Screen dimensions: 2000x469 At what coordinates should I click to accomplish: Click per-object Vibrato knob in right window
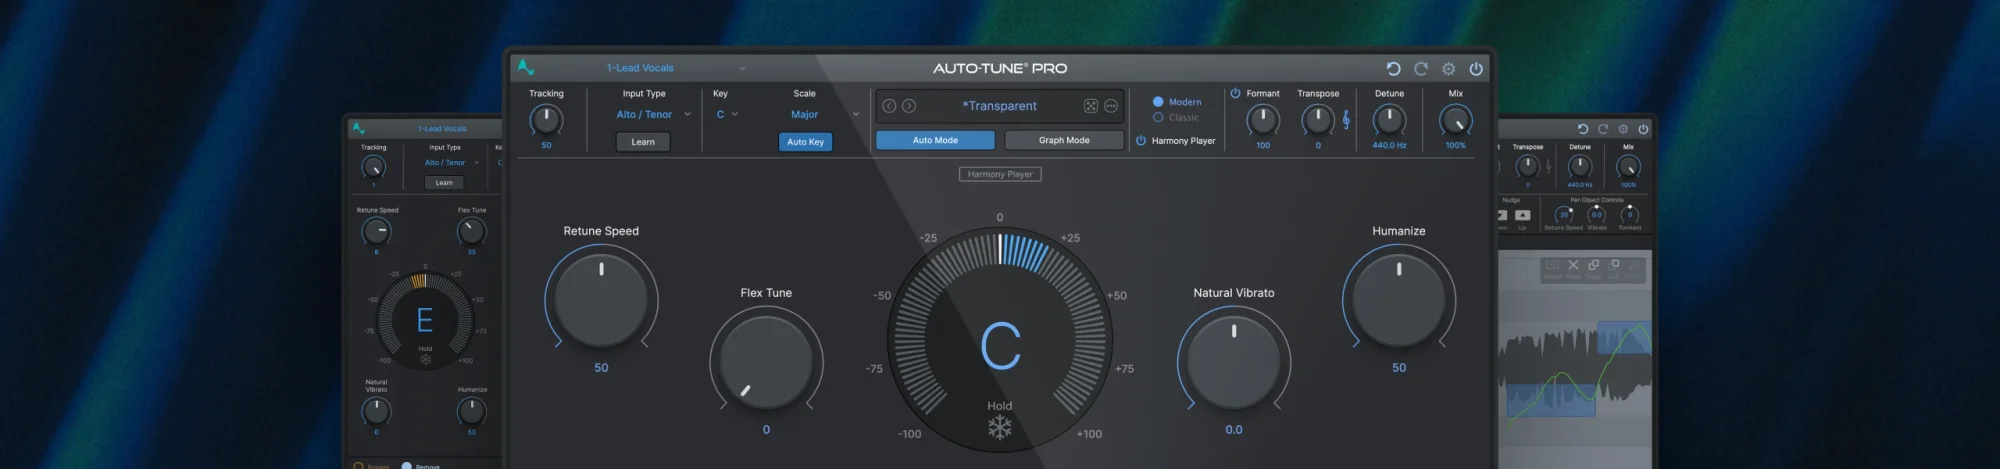point(1597,215)
